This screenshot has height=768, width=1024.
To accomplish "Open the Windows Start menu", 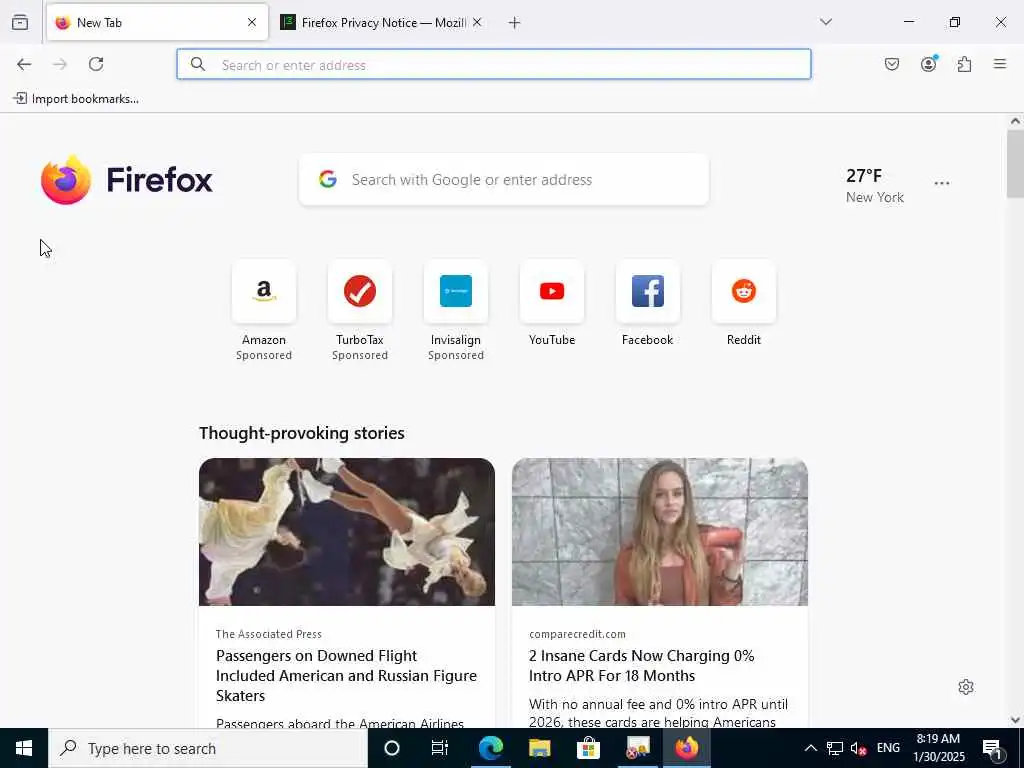I will coord(24,748).
